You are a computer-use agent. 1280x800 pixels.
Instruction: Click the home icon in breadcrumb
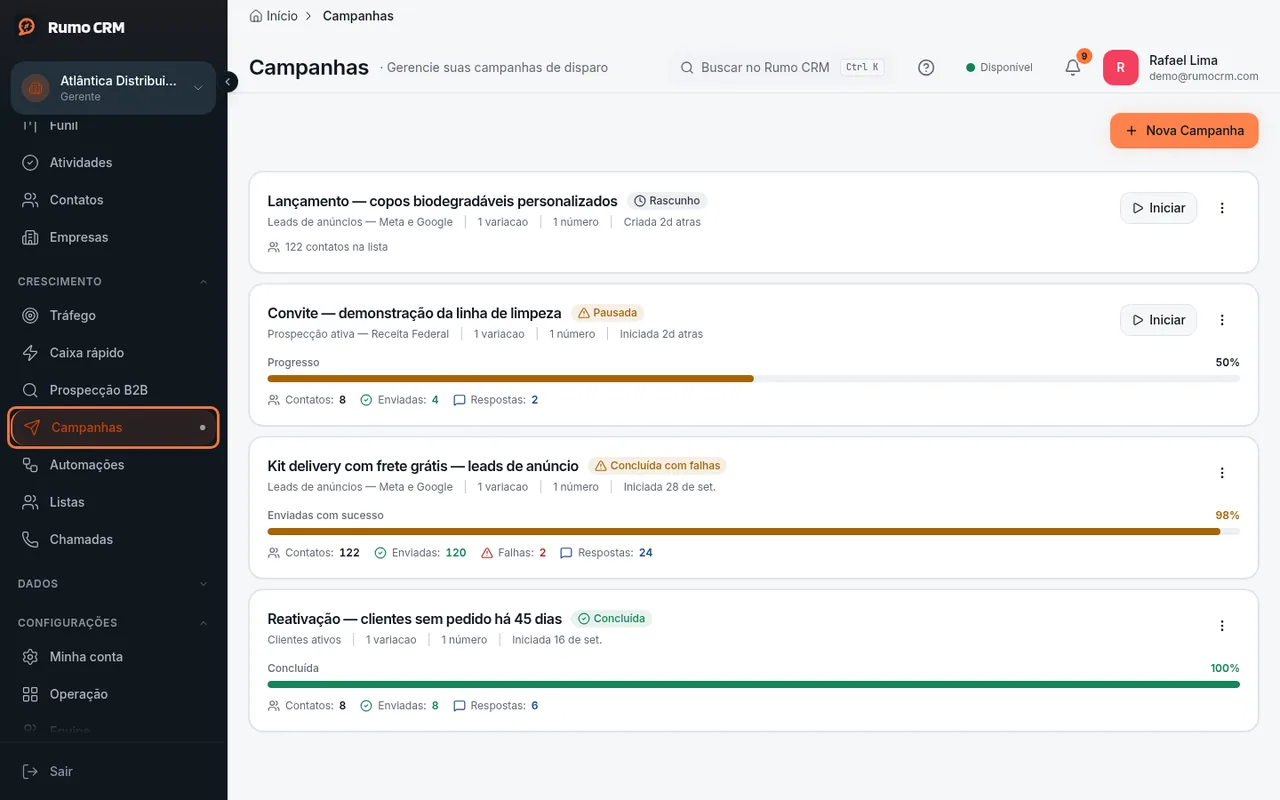tap(256, 16)
